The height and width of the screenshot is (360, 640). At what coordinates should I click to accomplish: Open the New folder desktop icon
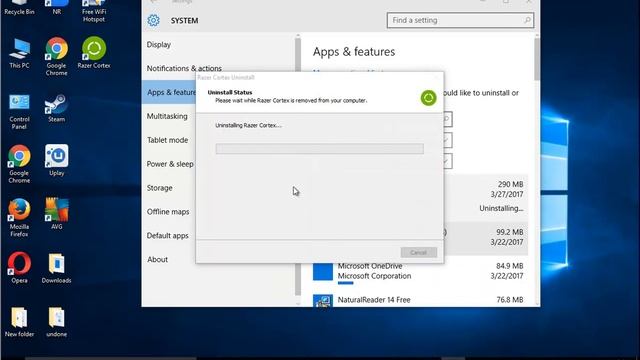tap(19, 322)
